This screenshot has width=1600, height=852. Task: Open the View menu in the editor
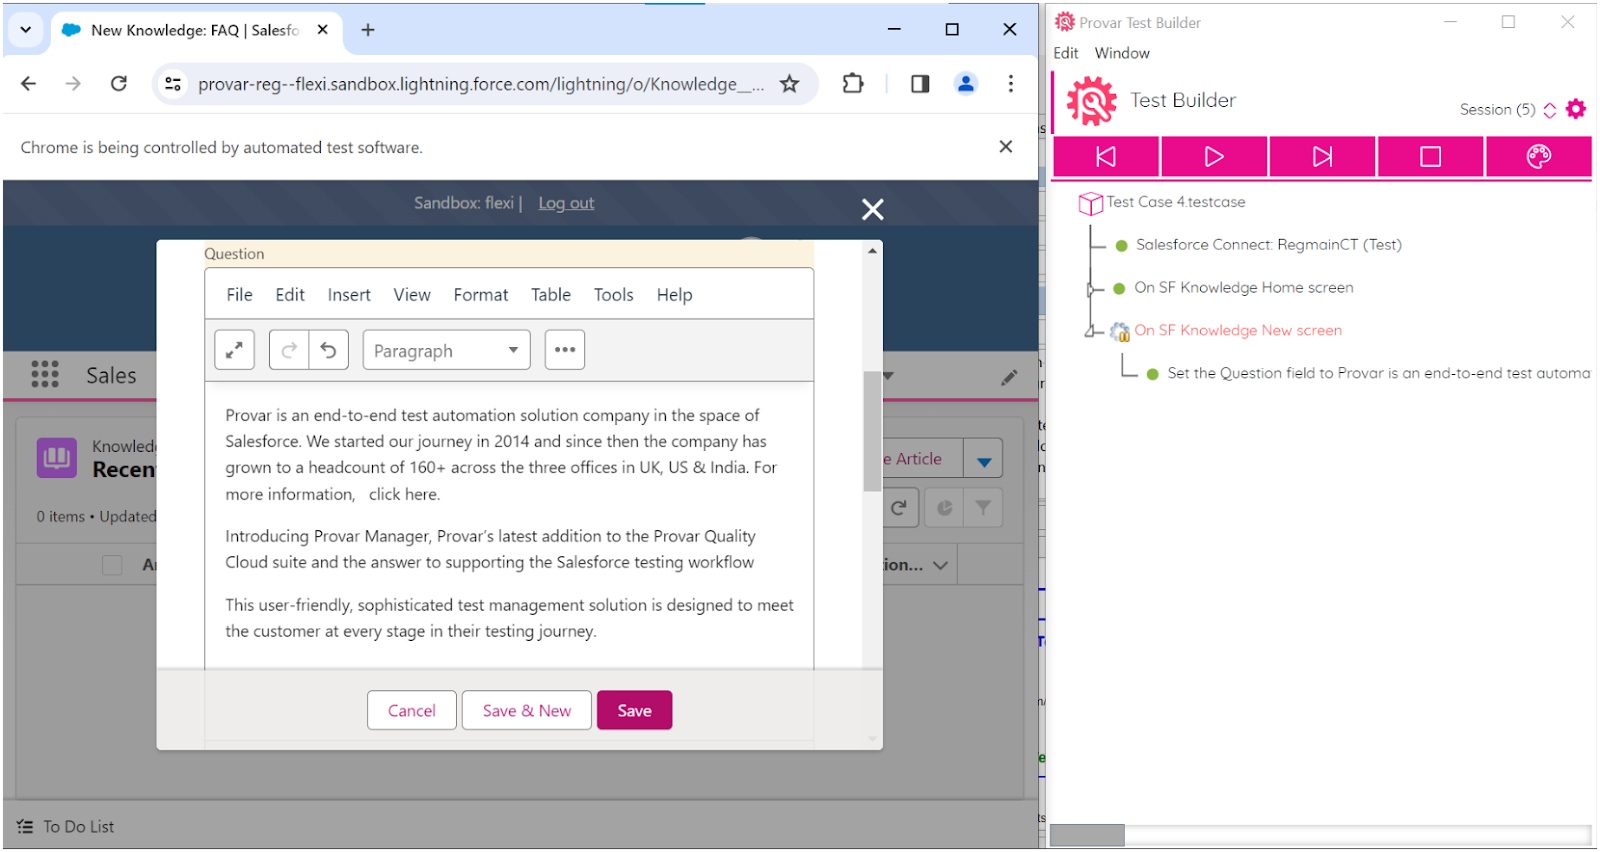pos(412,295)
